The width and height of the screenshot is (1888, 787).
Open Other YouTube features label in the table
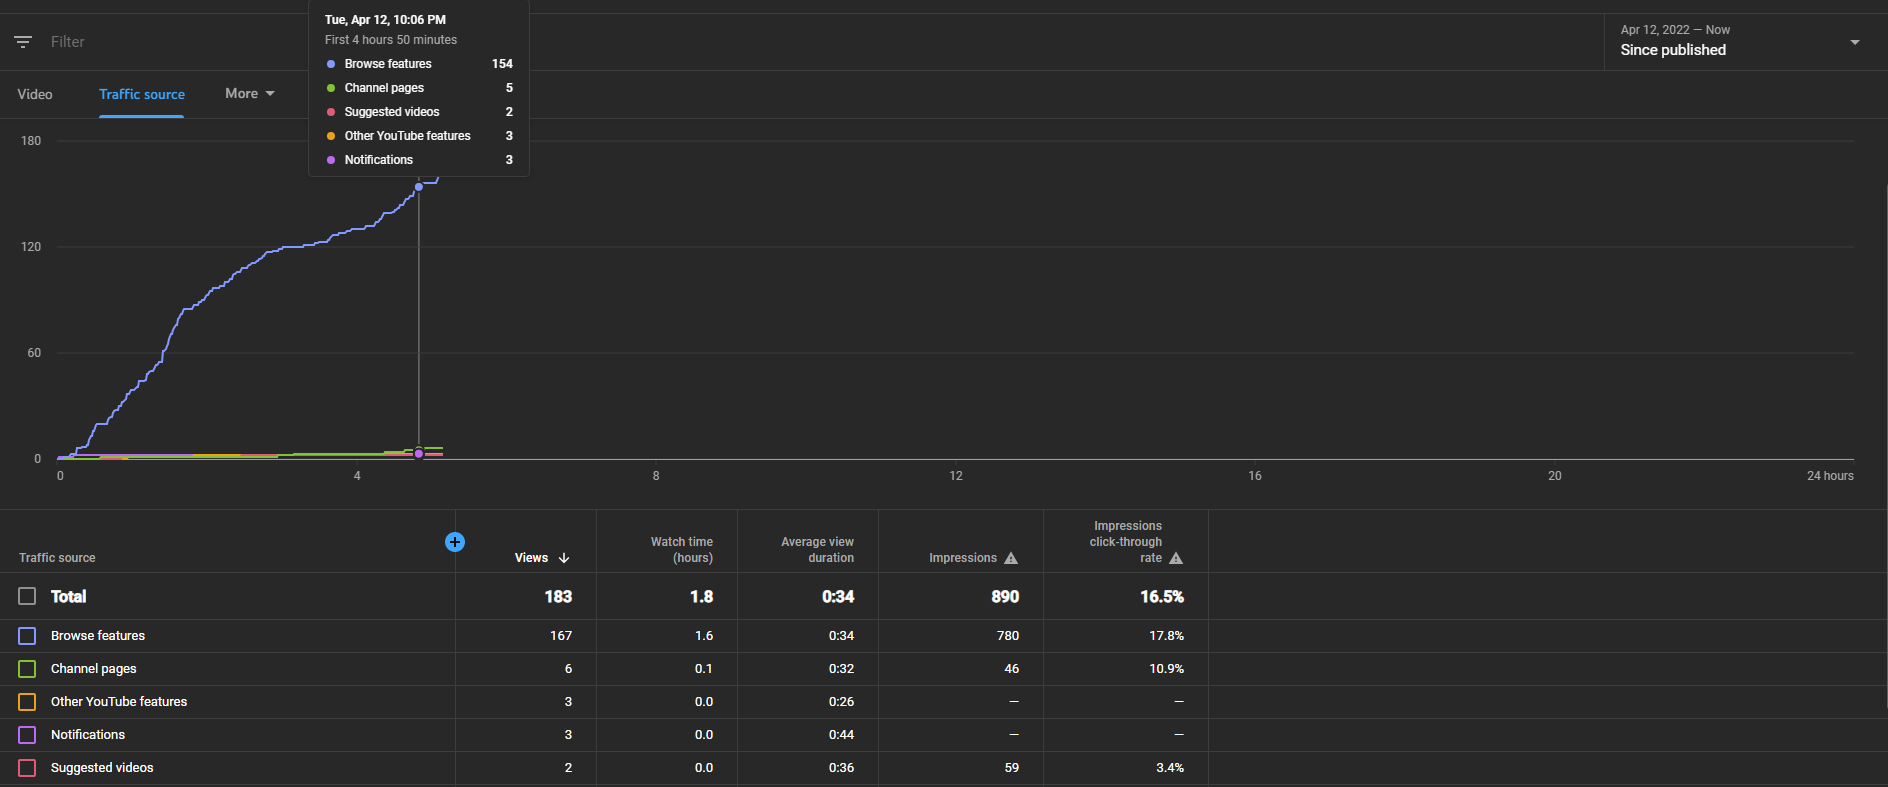click(119, 702)
